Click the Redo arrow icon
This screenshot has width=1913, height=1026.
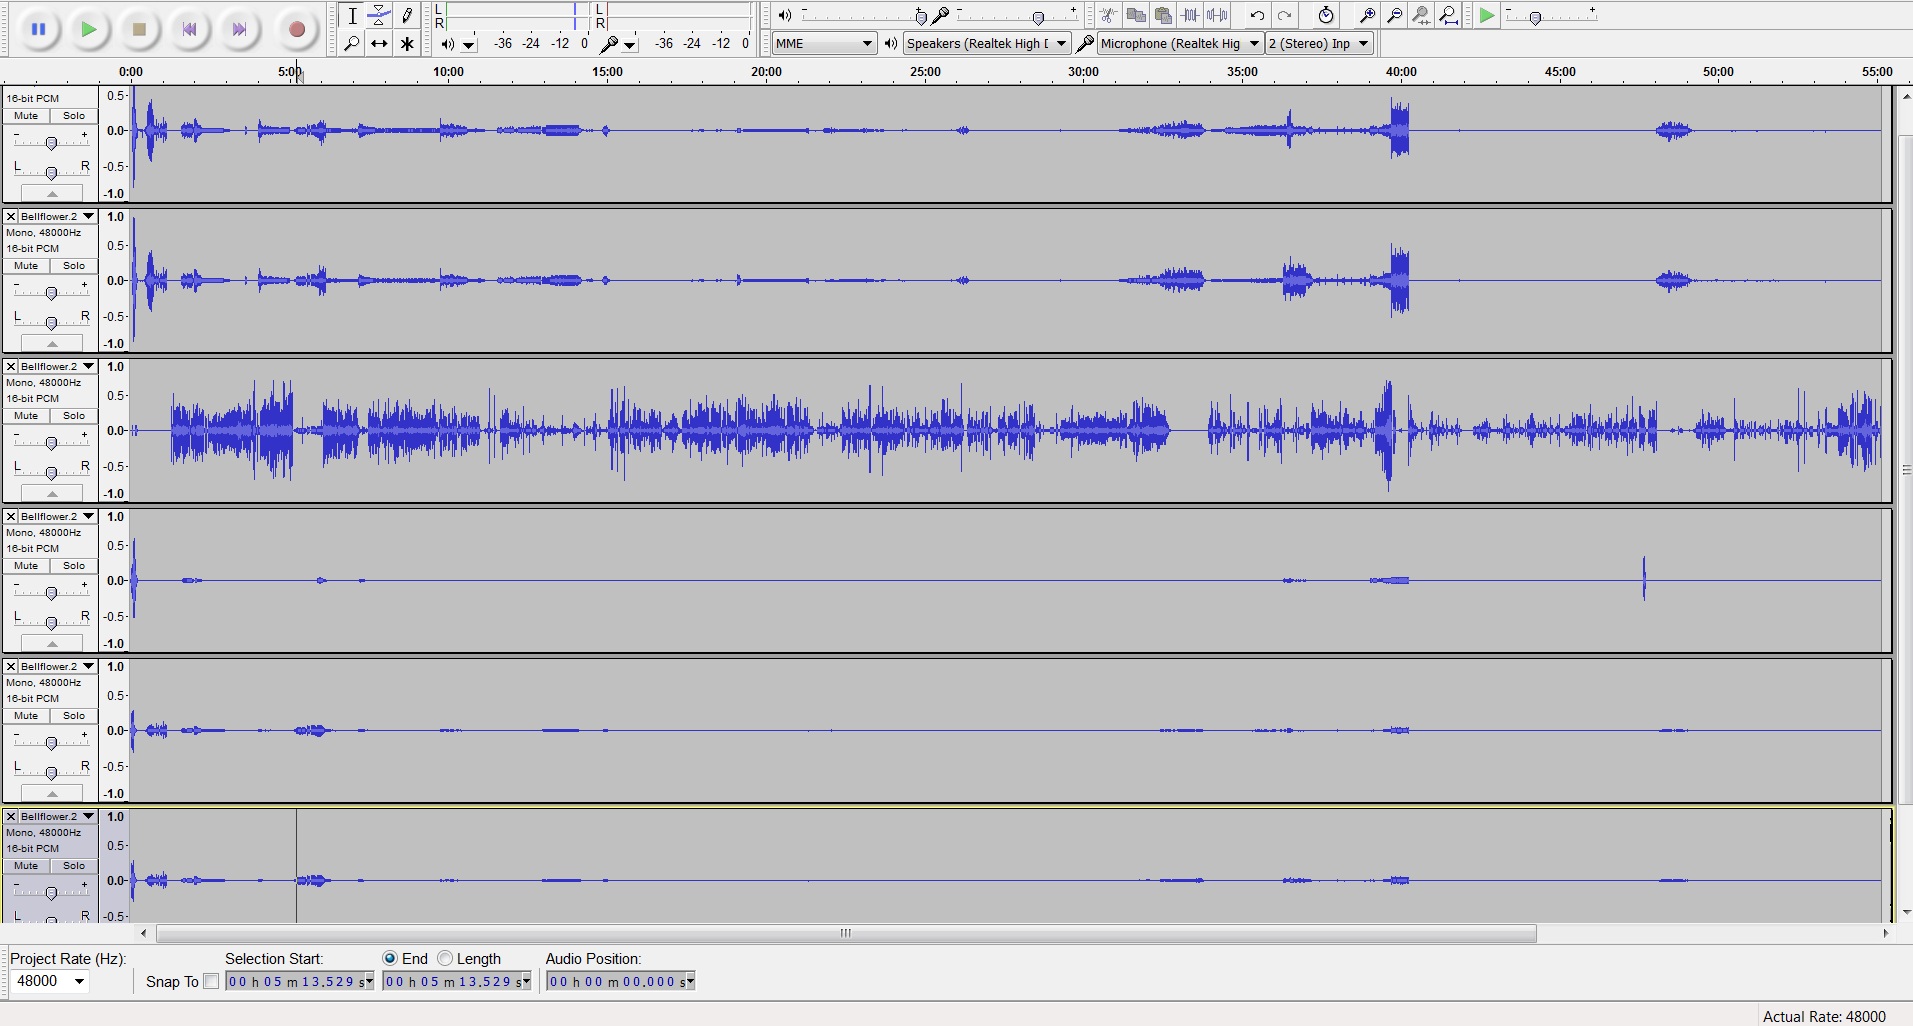(1285, 15)
